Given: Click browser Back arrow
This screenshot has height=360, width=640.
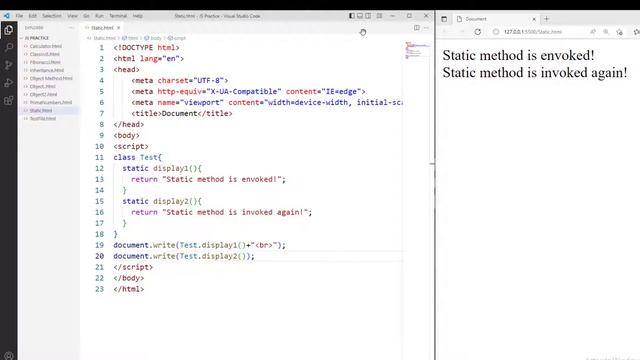Looking at the screenshot, I should (445, 32).
